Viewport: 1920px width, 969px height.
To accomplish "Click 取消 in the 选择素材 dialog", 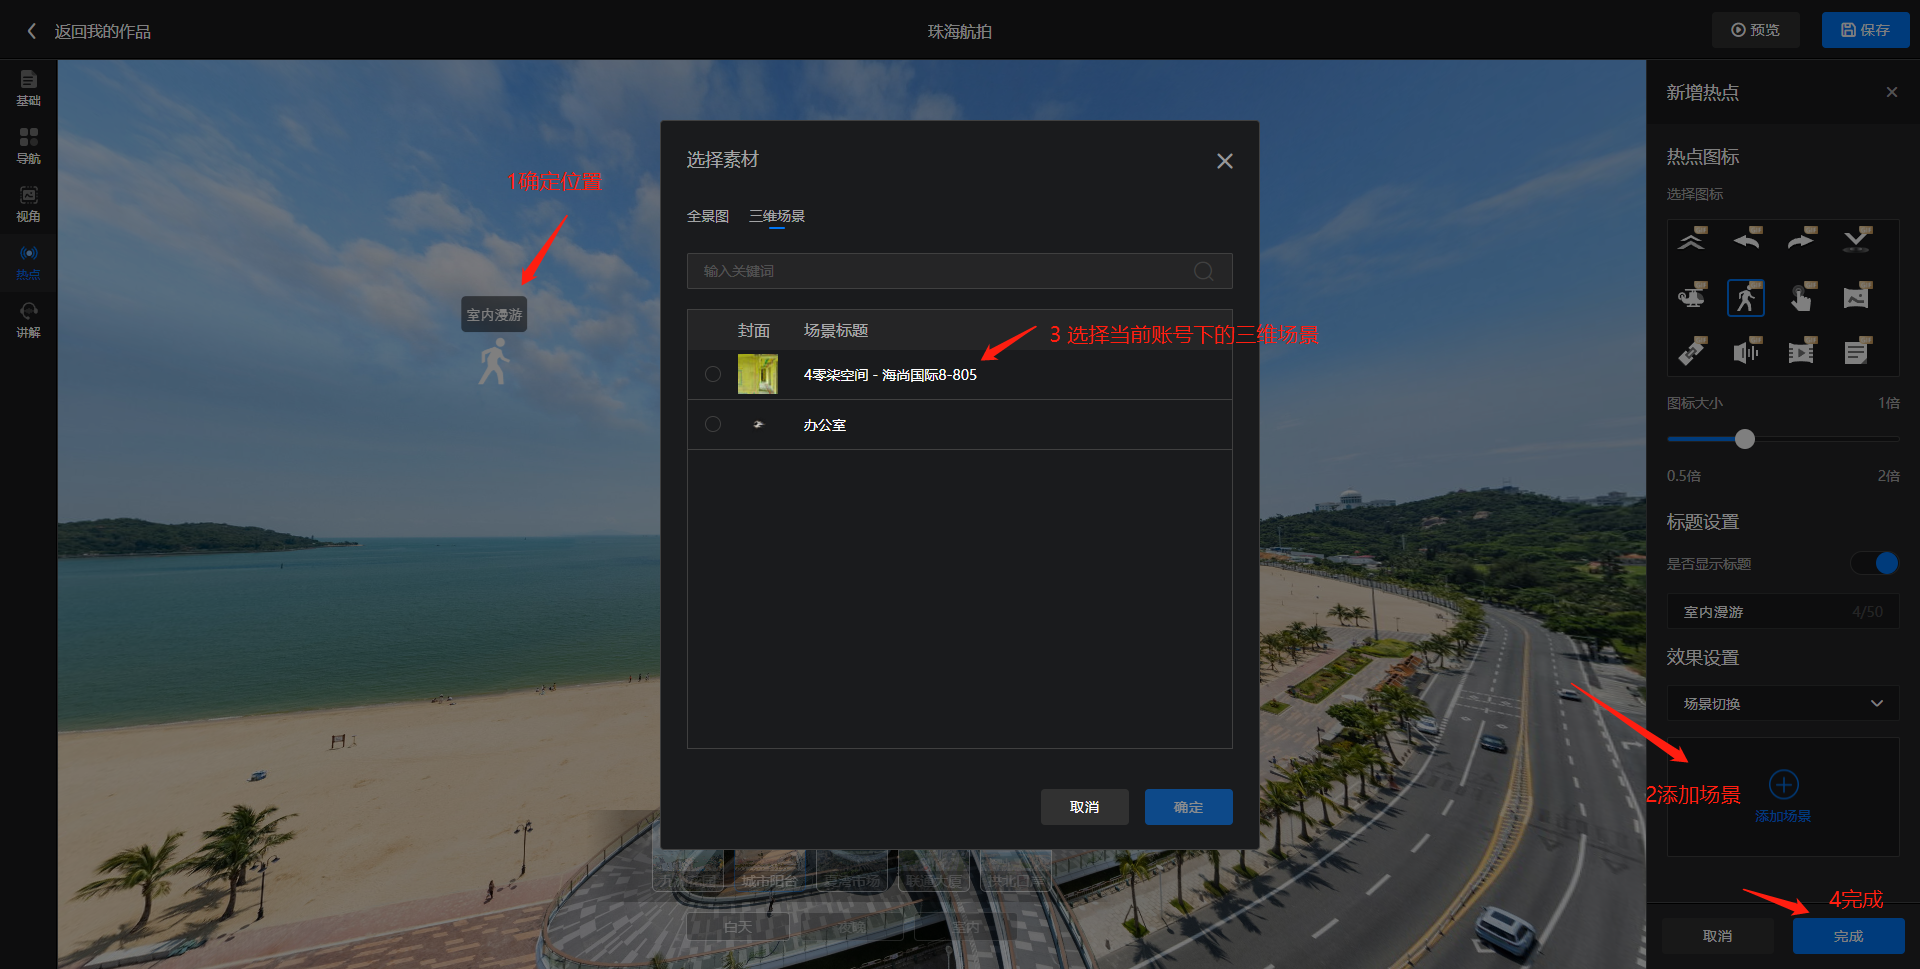I will (1084, 807).
